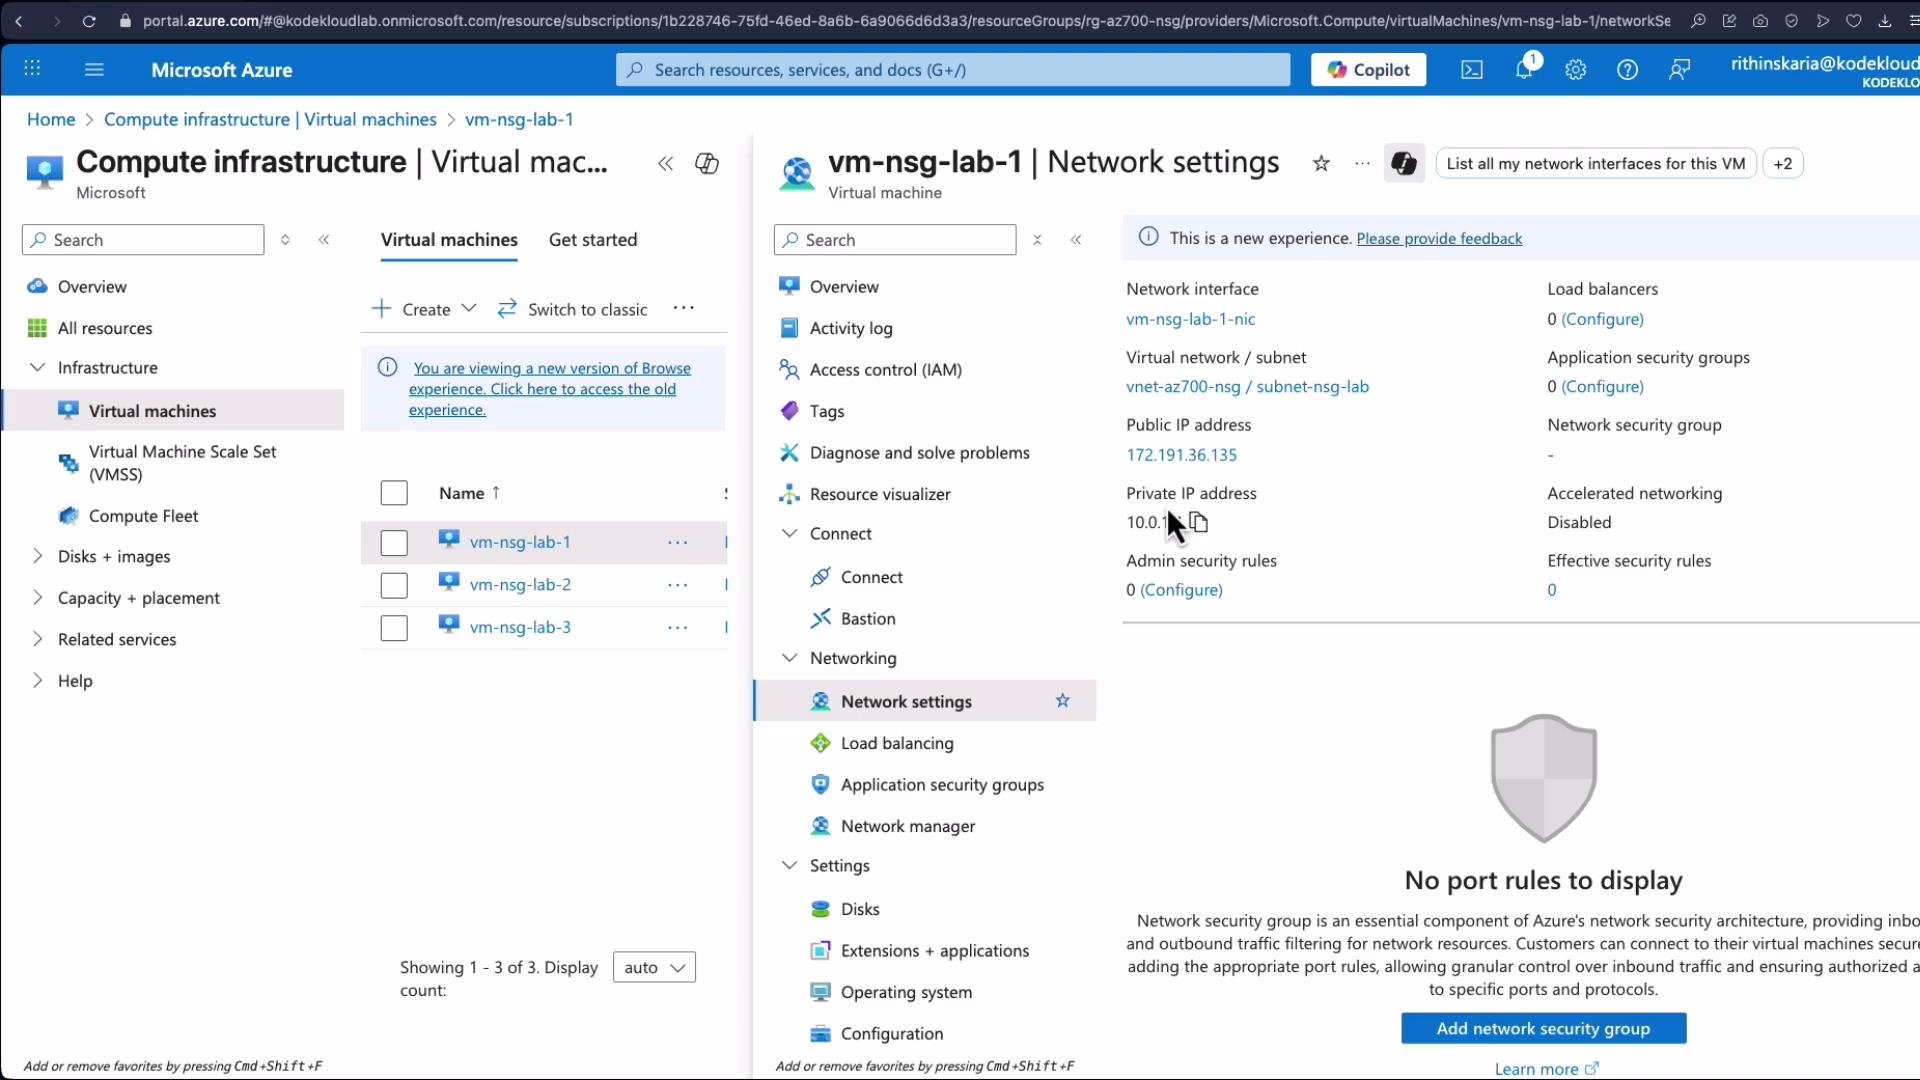Click Switch to classic

[573, 310]
